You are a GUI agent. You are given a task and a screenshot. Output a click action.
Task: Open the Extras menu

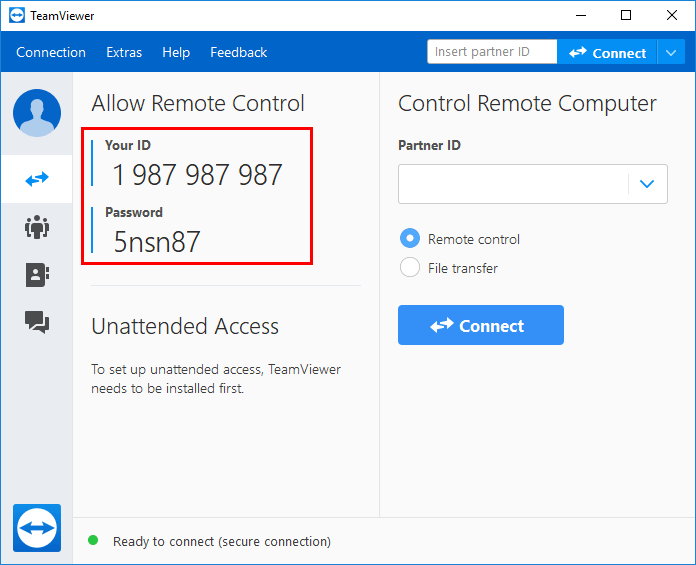click(124, 52)
